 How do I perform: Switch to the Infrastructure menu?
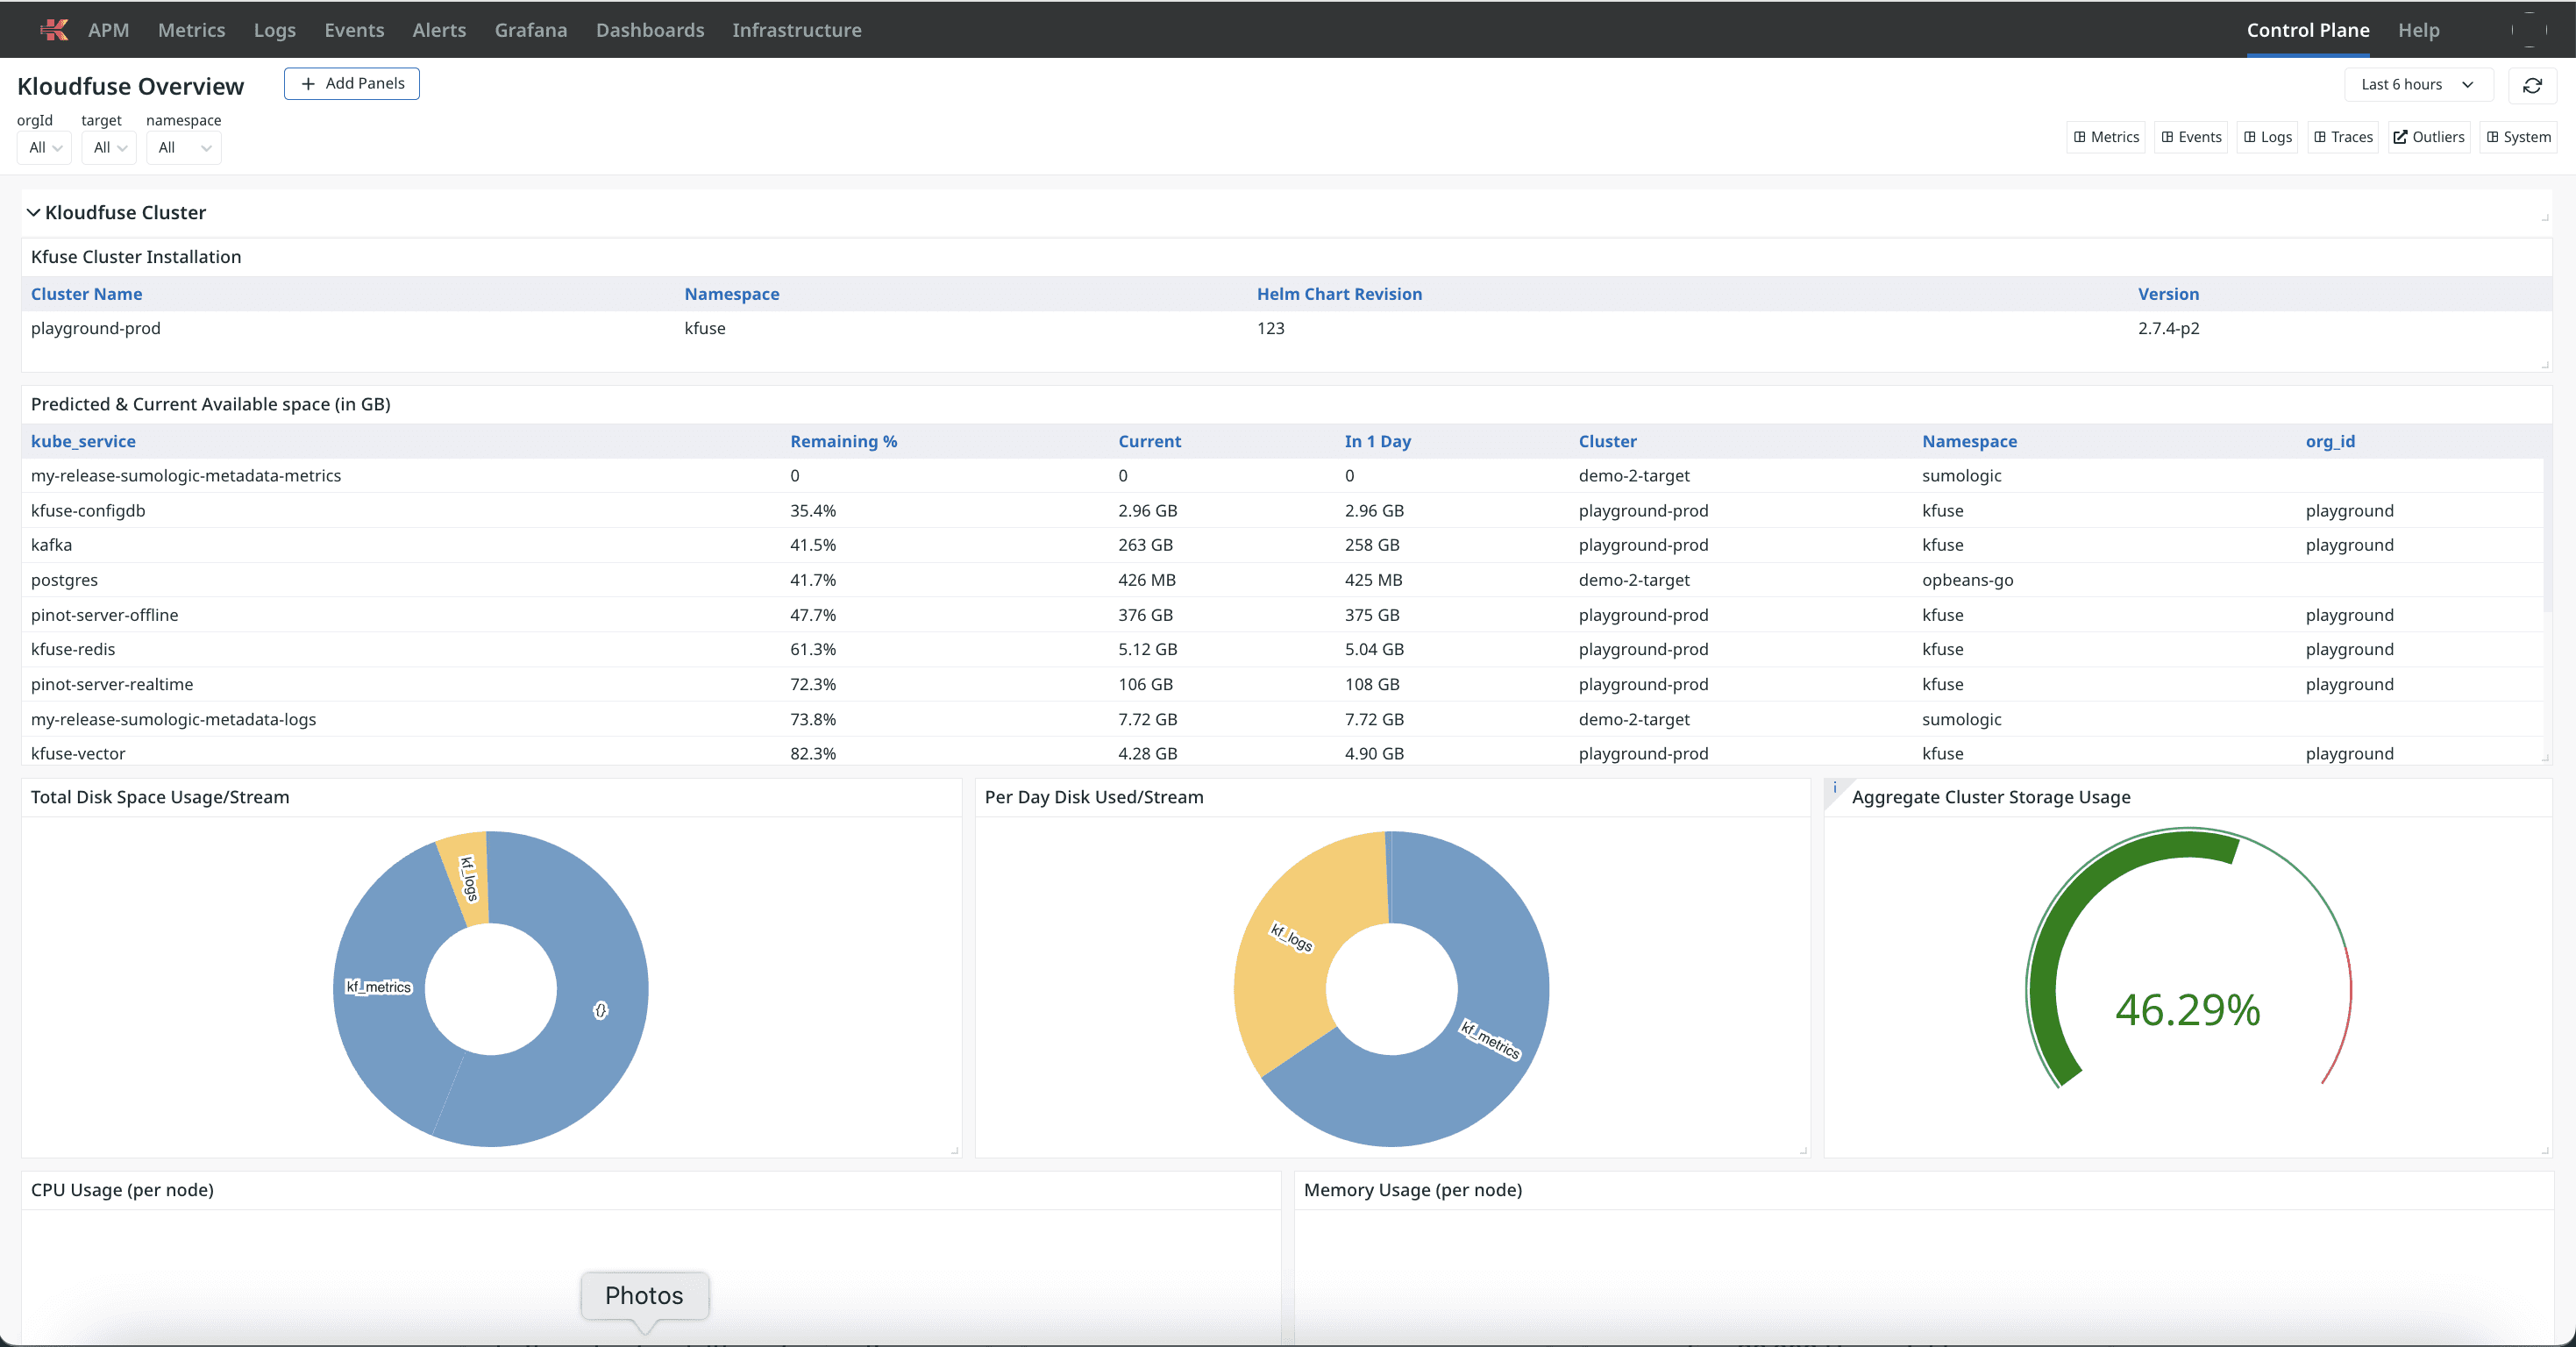pos(796,30)
